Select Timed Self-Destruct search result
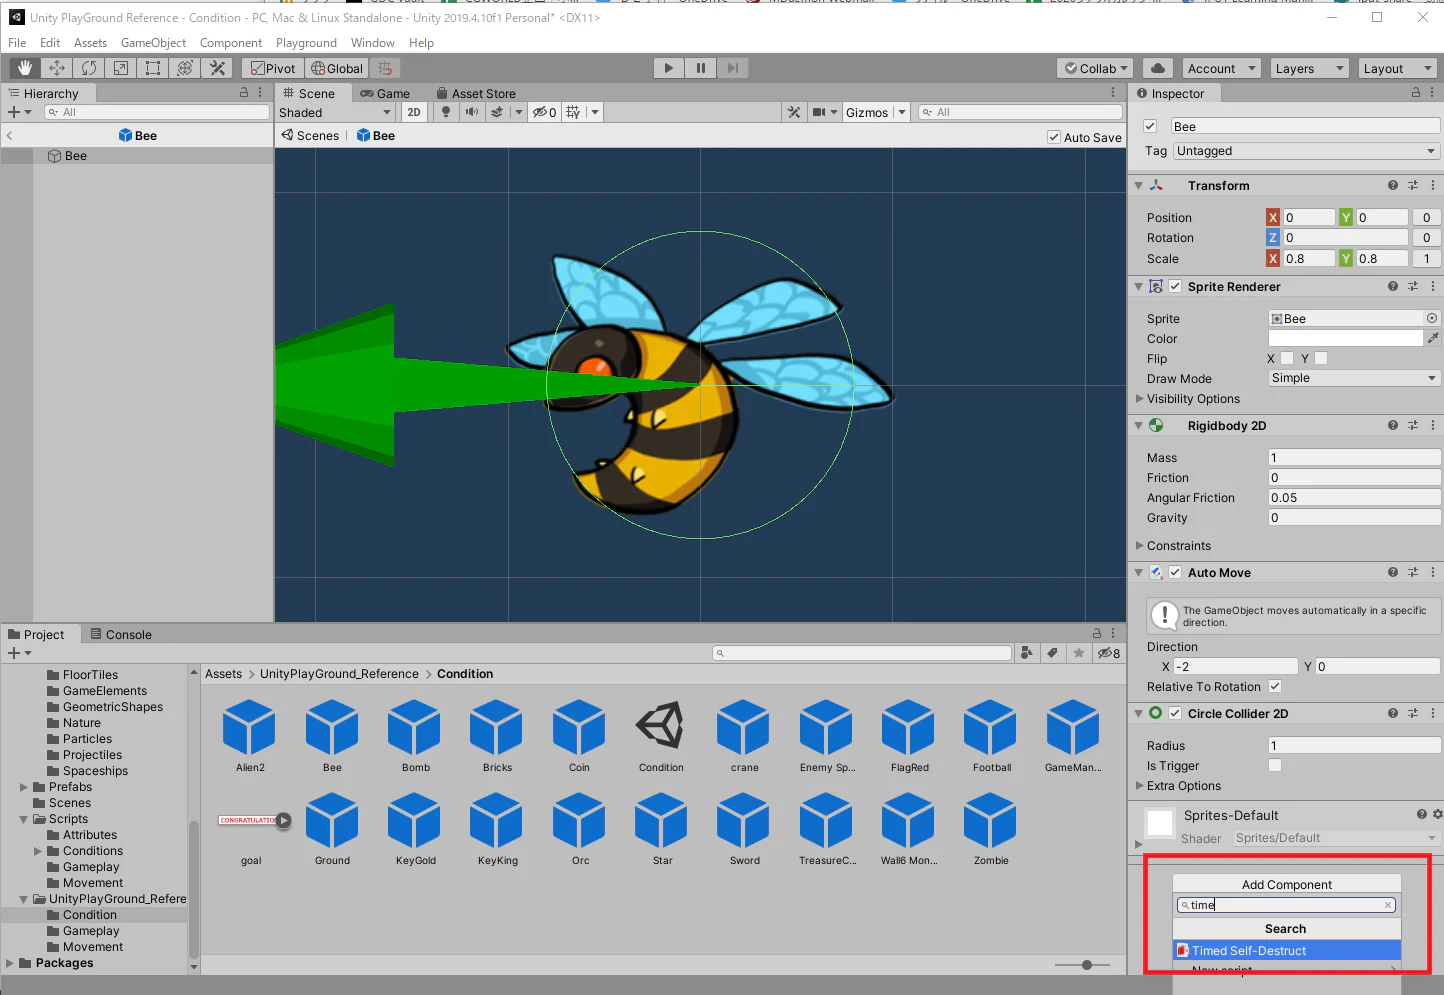This screenshot has width=1444, height=995. click(x=1287, y=950)
